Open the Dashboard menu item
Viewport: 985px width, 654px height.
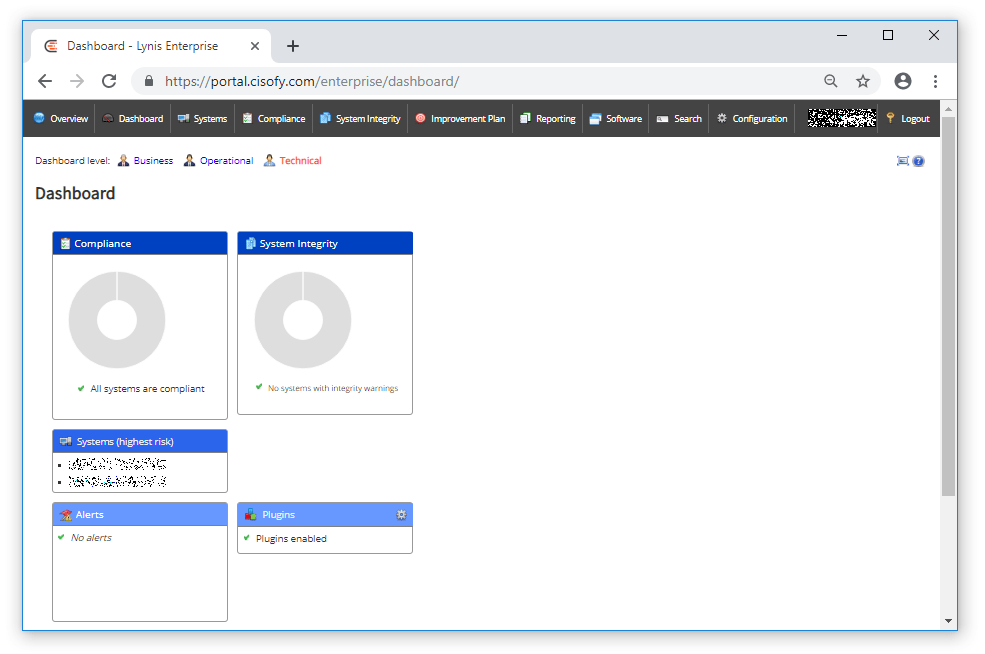pyautogui.click(x=133, y=118)
